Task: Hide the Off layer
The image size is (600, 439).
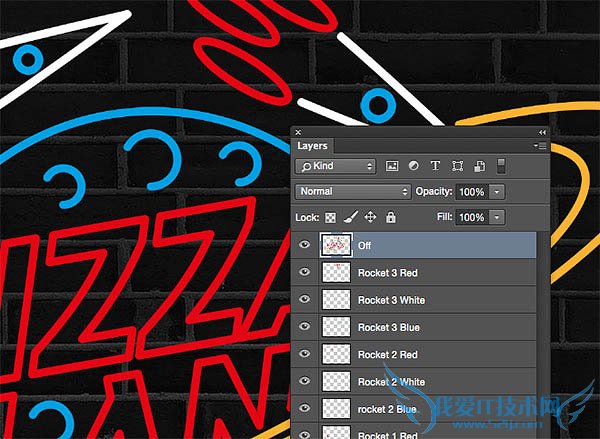Action: coord(305,245)
